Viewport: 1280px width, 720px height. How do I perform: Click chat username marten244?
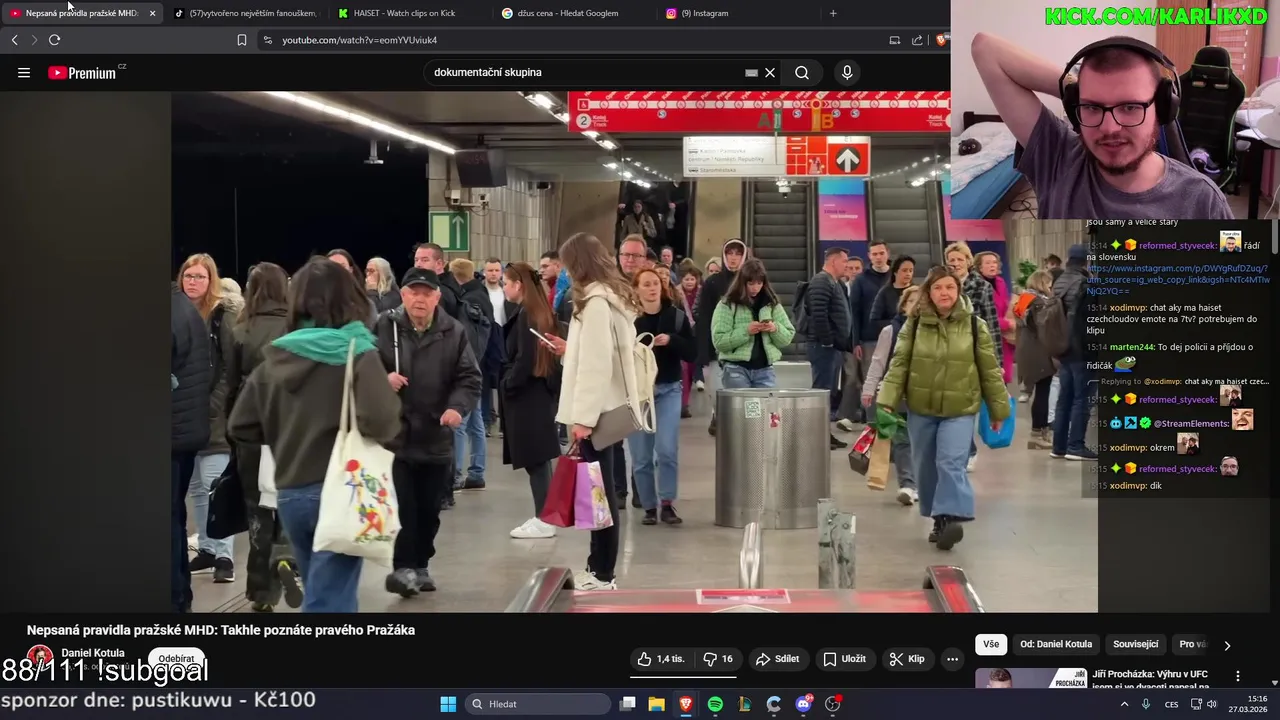[x=1132, y=347]
